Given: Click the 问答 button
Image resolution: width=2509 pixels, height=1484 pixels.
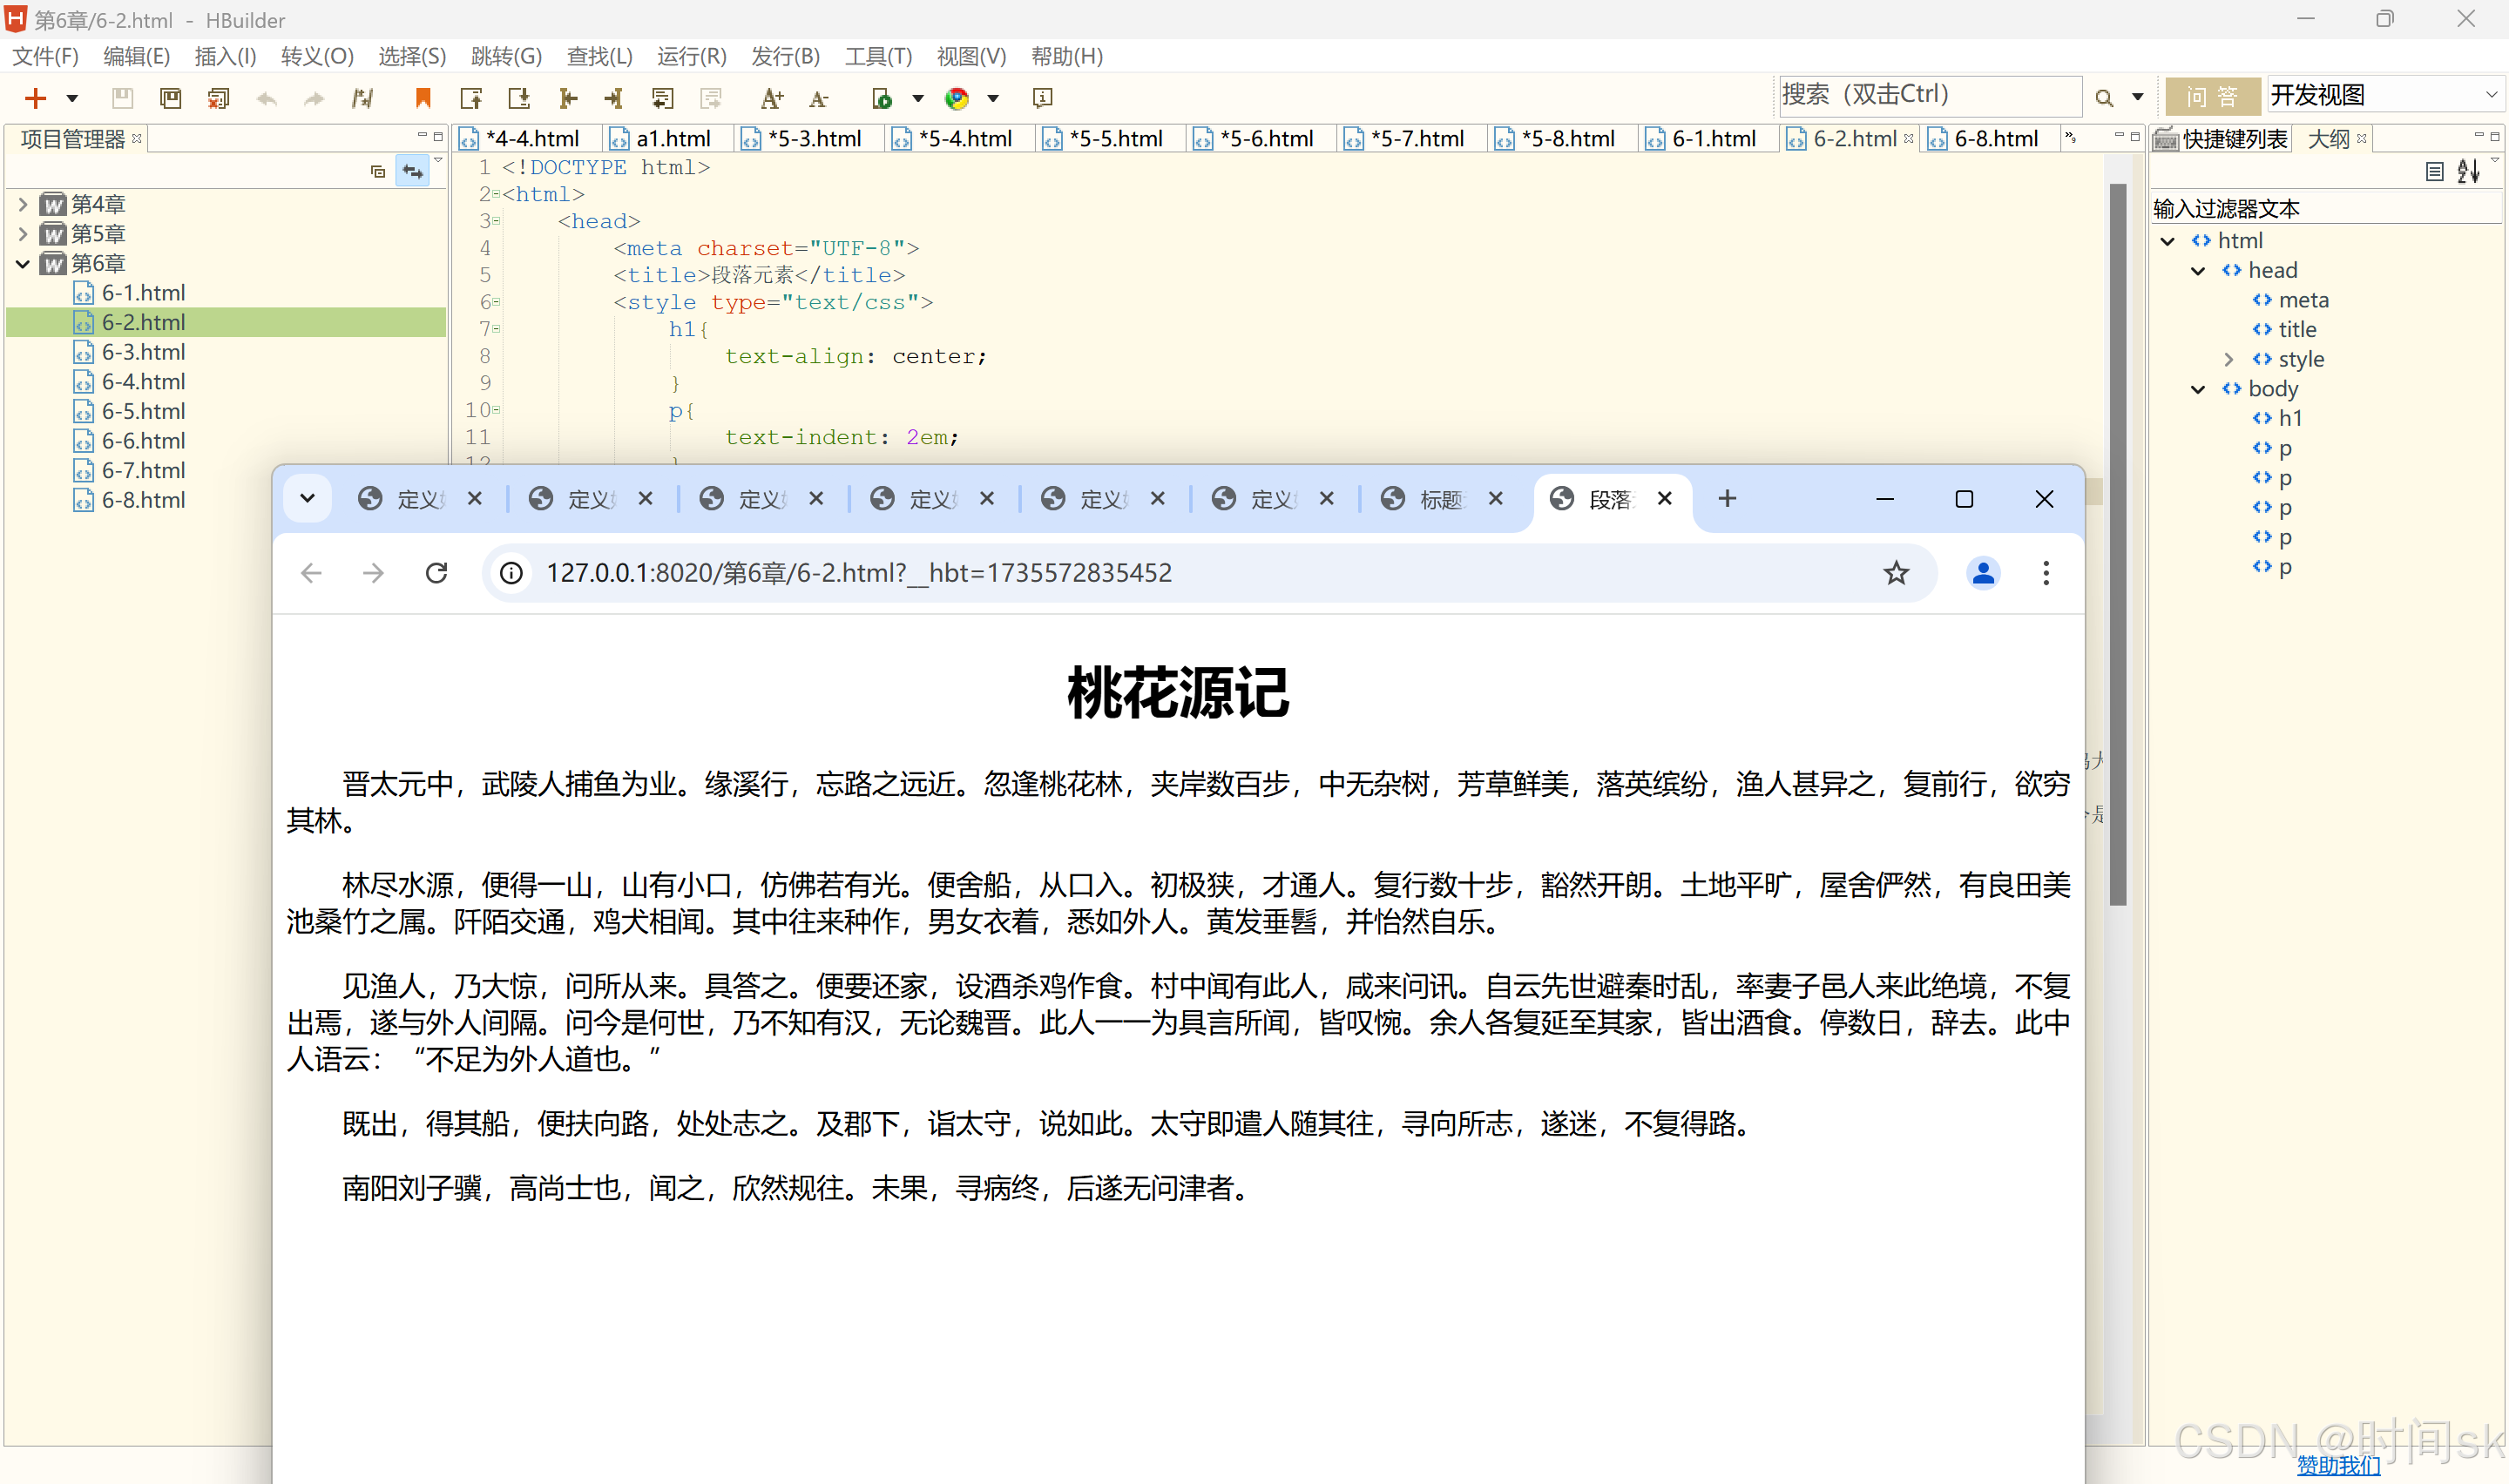Looking at the screenshot, I should pos(2212,96).
